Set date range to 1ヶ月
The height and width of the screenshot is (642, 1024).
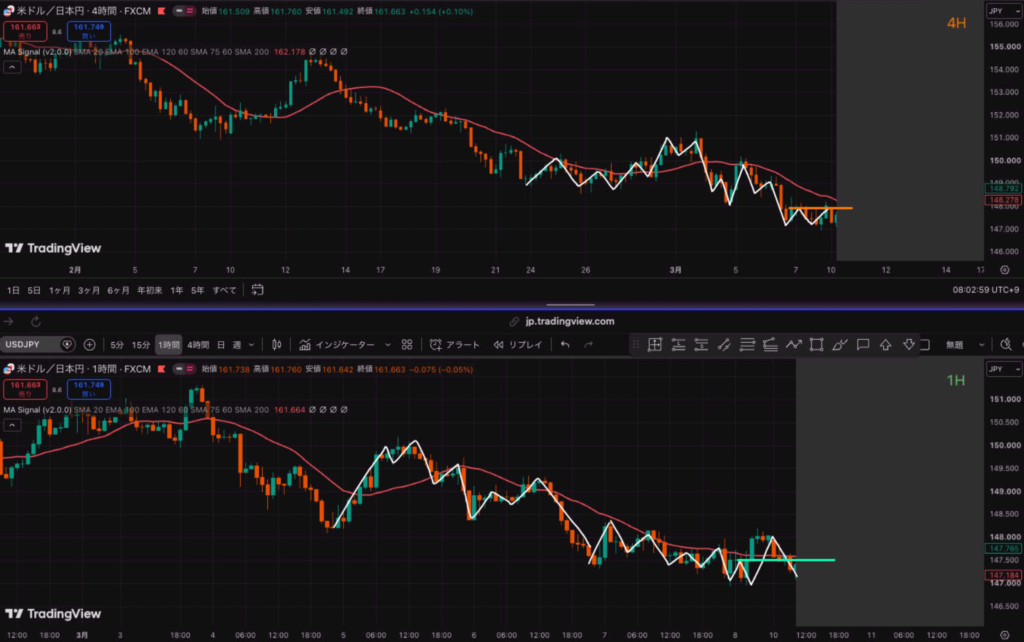coord(59,290)
